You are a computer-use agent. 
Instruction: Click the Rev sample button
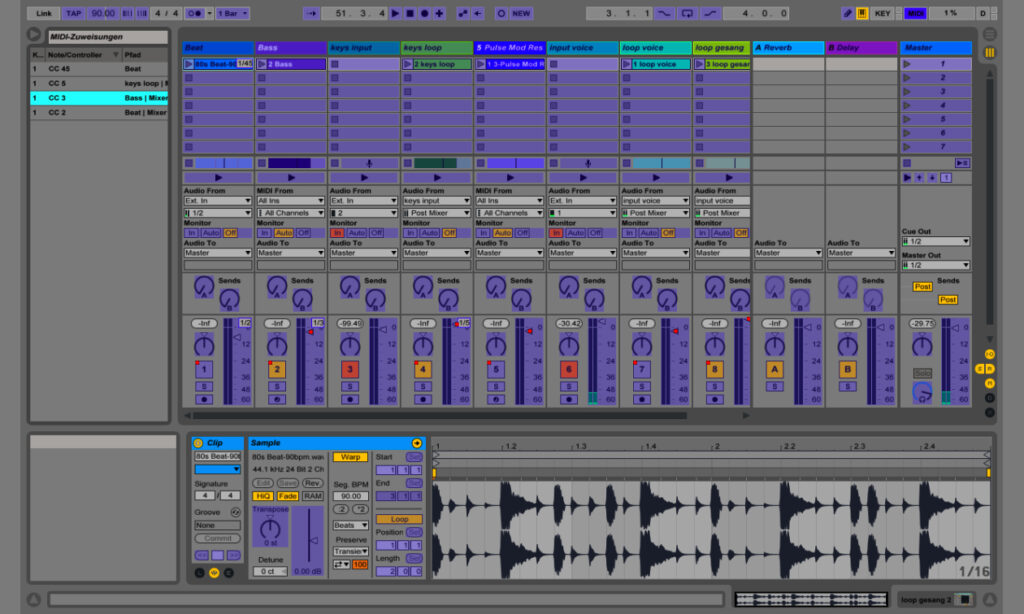(x=312, y=483)
